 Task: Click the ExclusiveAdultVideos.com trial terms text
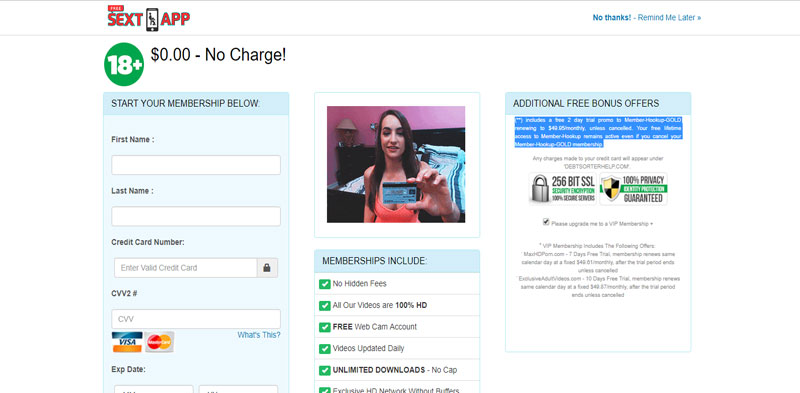598,287
